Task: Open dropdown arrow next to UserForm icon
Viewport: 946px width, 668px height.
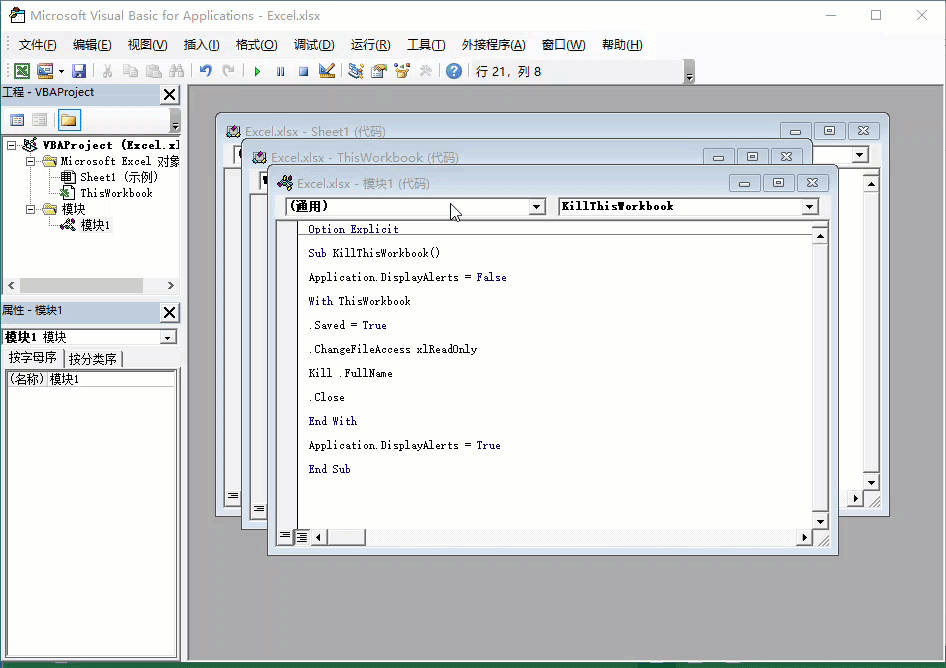Action: point(62,71)
